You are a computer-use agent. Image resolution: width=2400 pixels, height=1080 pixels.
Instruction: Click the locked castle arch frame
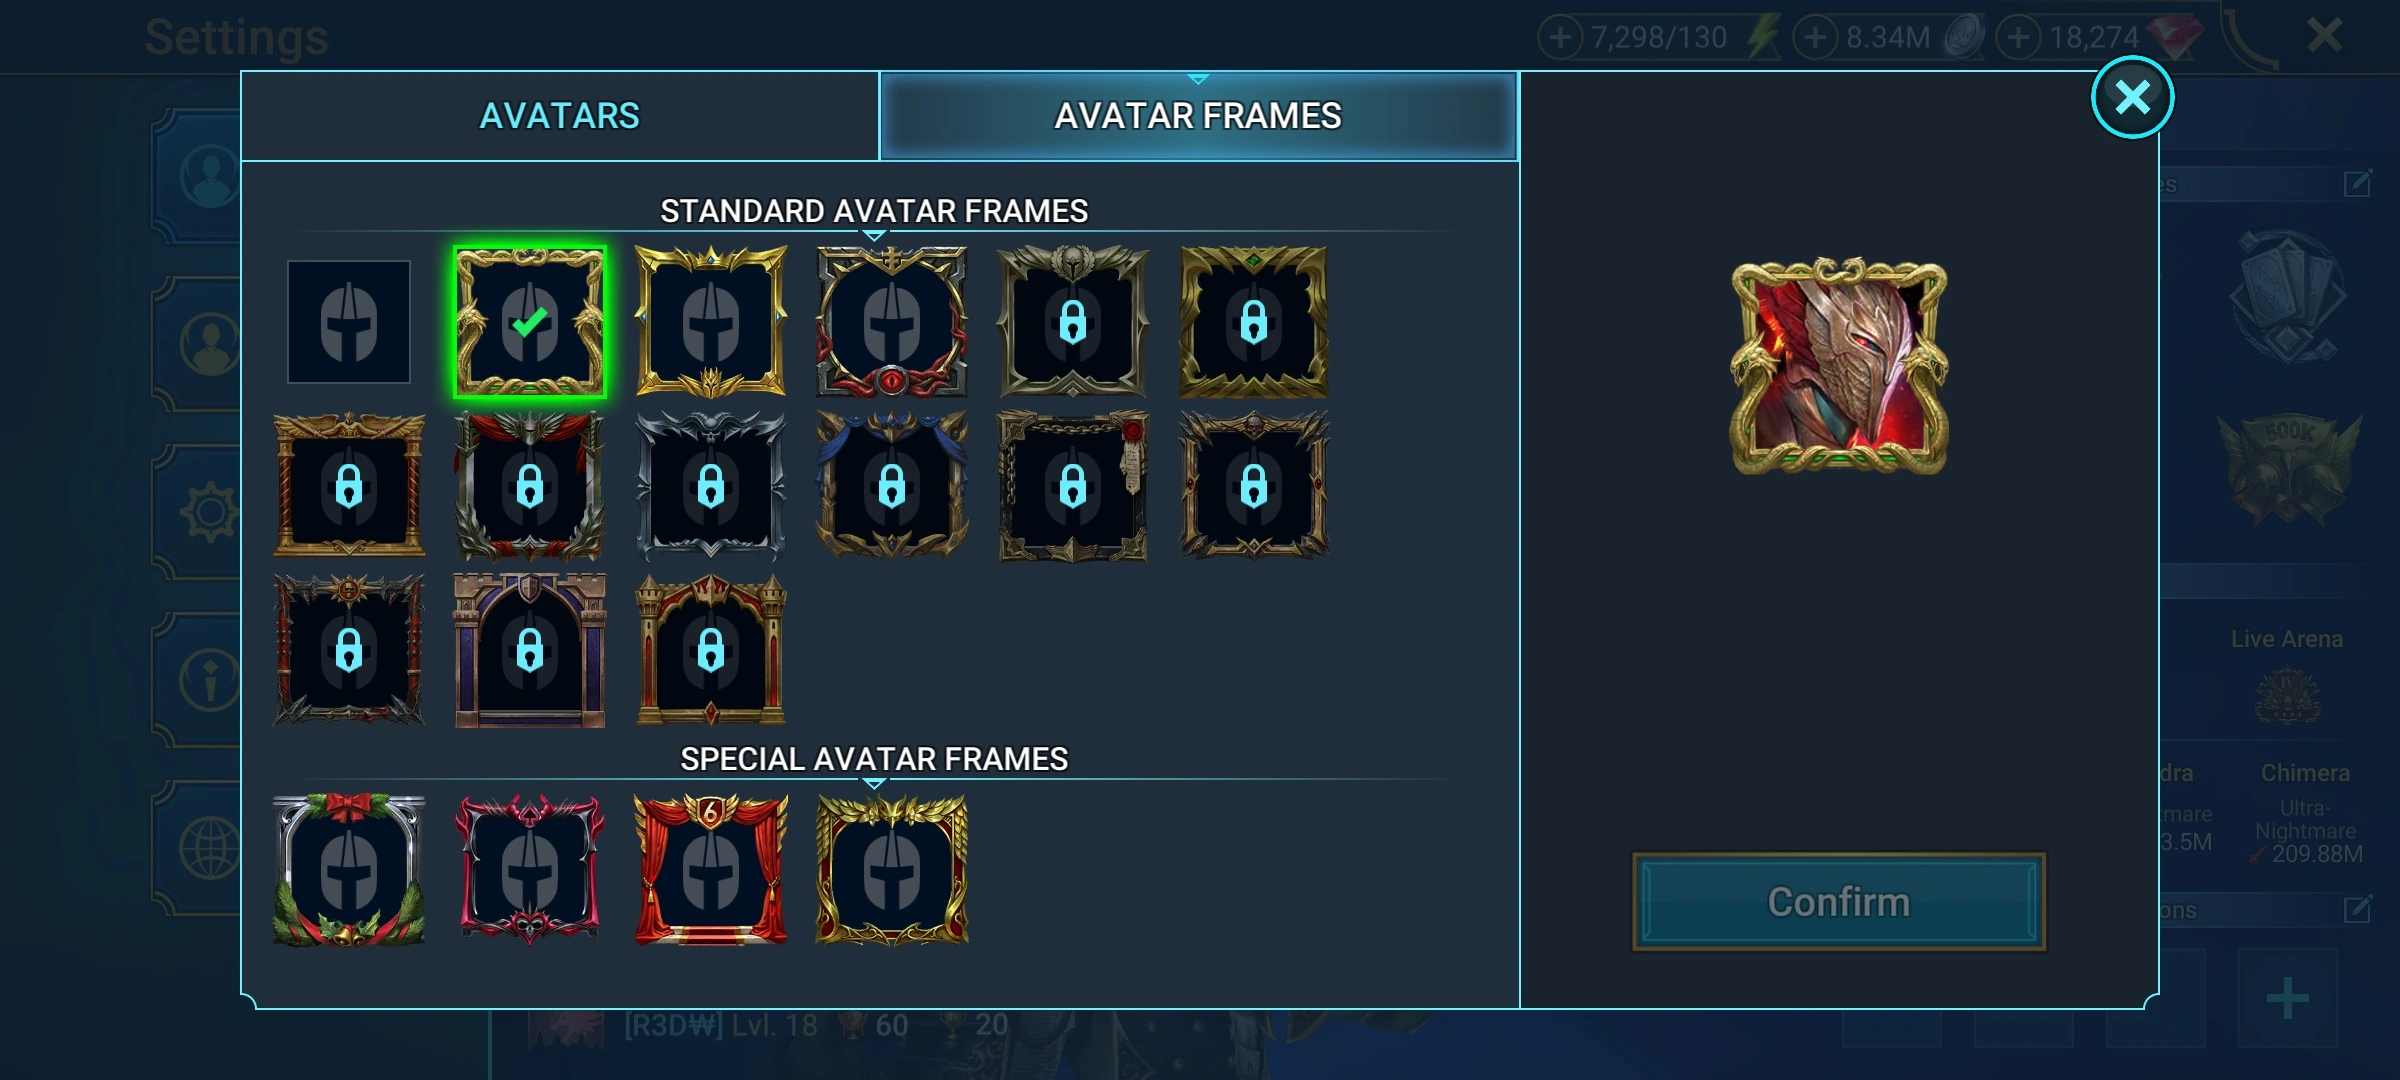click(x=530, y=651)
